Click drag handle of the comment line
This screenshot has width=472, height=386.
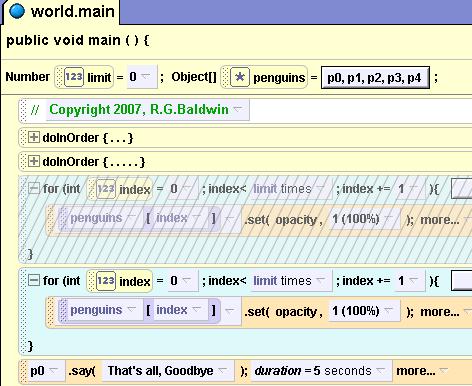point(23,110)
